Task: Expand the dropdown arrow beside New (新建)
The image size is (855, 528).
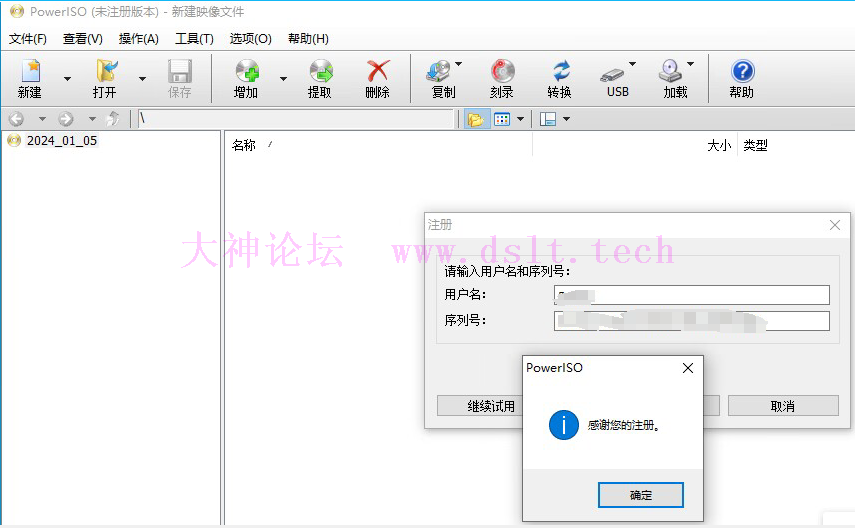Action: (67, 78)
